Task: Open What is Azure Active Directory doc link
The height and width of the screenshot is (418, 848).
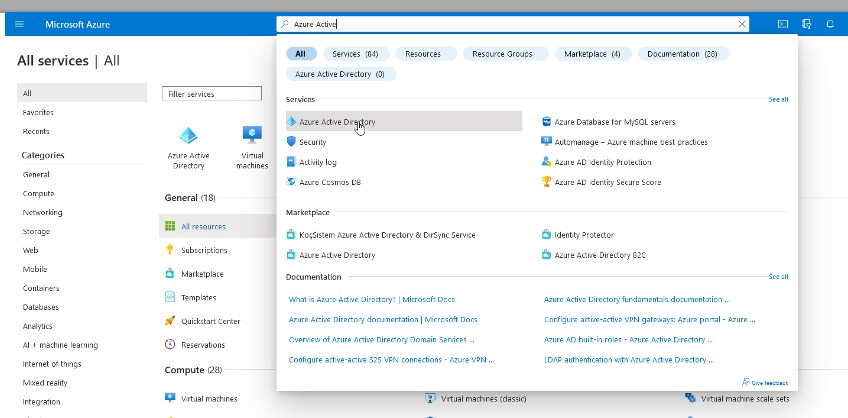Action: [x=372, y=299]
